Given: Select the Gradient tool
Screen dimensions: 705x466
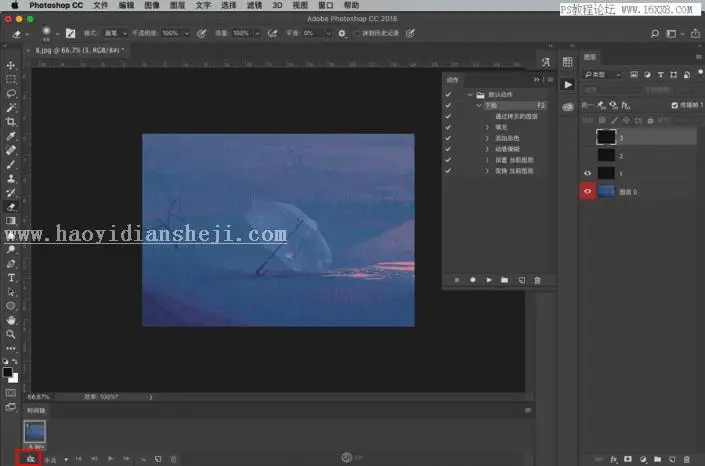Looking at the screenshot, I should (11, 221).
